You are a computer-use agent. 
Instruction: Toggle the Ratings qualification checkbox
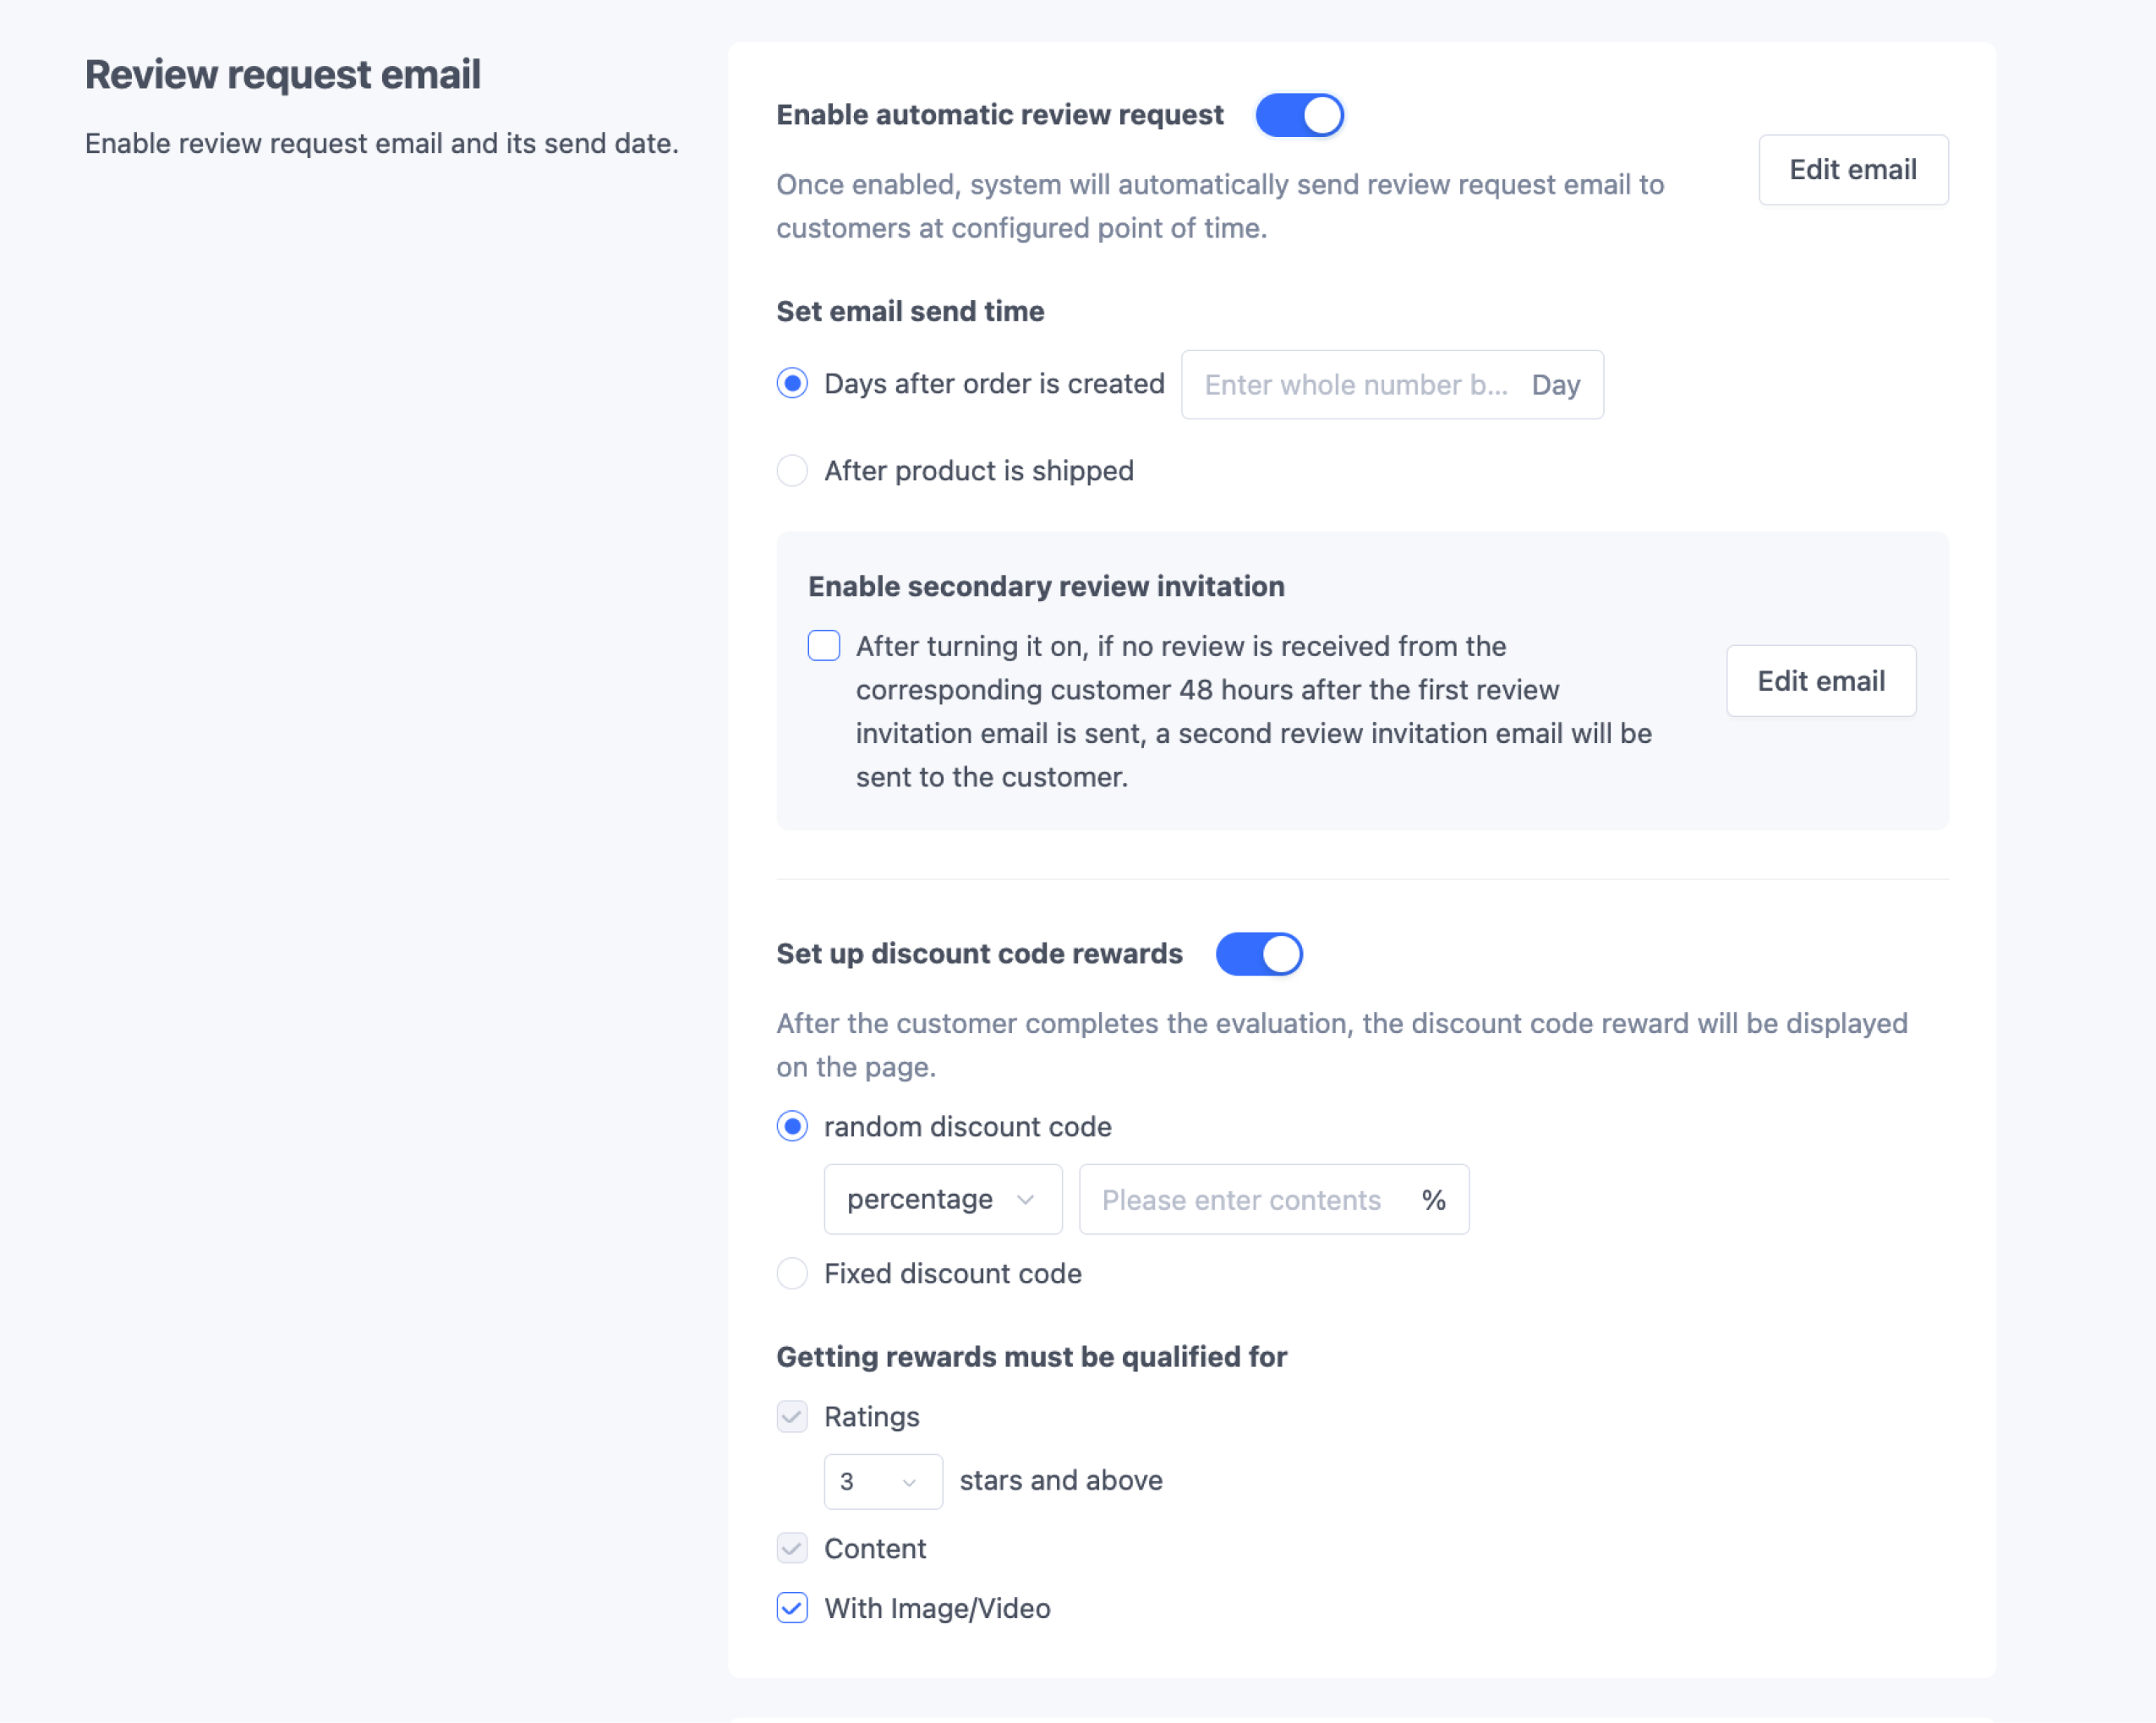792,1417
